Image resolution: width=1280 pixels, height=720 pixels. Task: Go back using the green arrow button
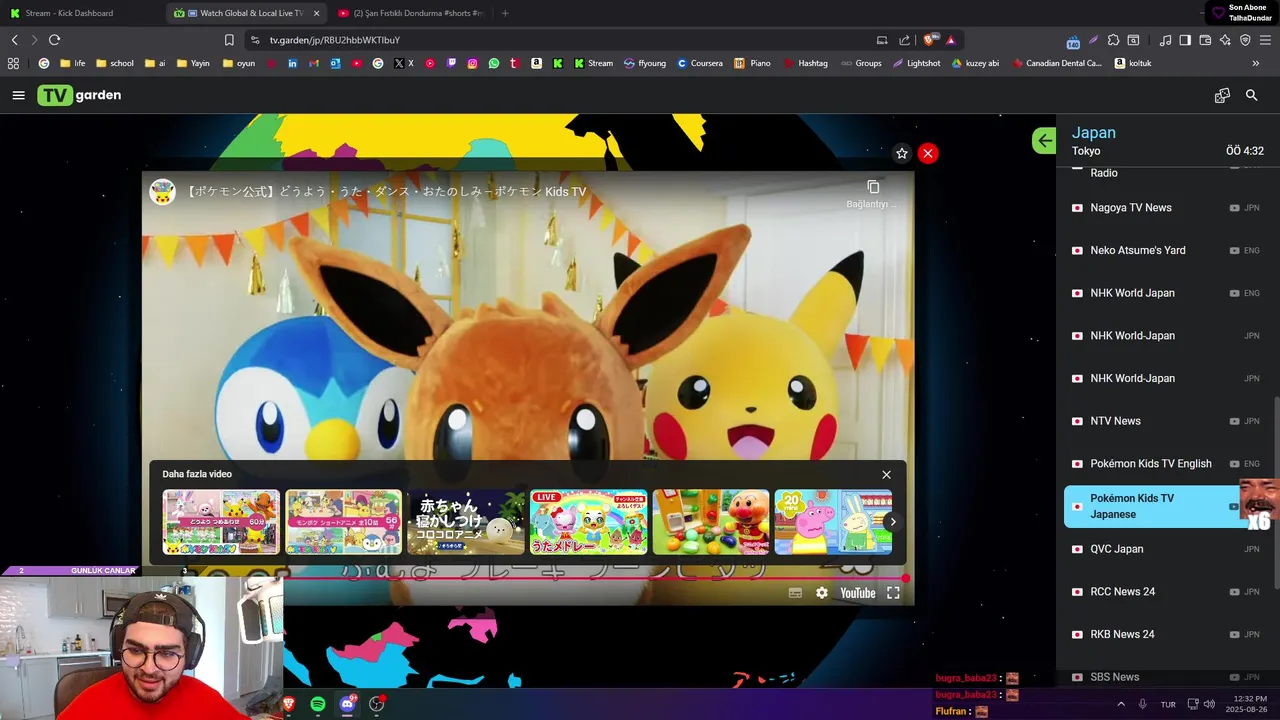click(1044, 141)
